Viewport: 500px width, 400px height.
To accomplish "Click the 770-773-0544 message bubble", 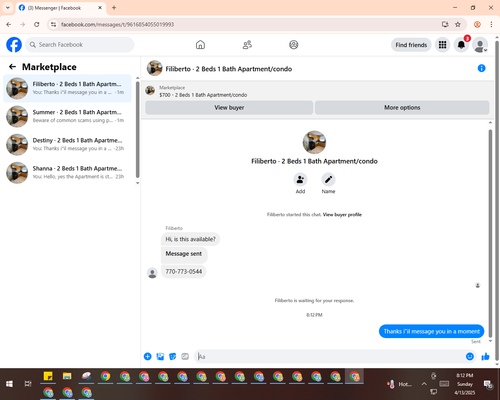I will tap(184, 272).
